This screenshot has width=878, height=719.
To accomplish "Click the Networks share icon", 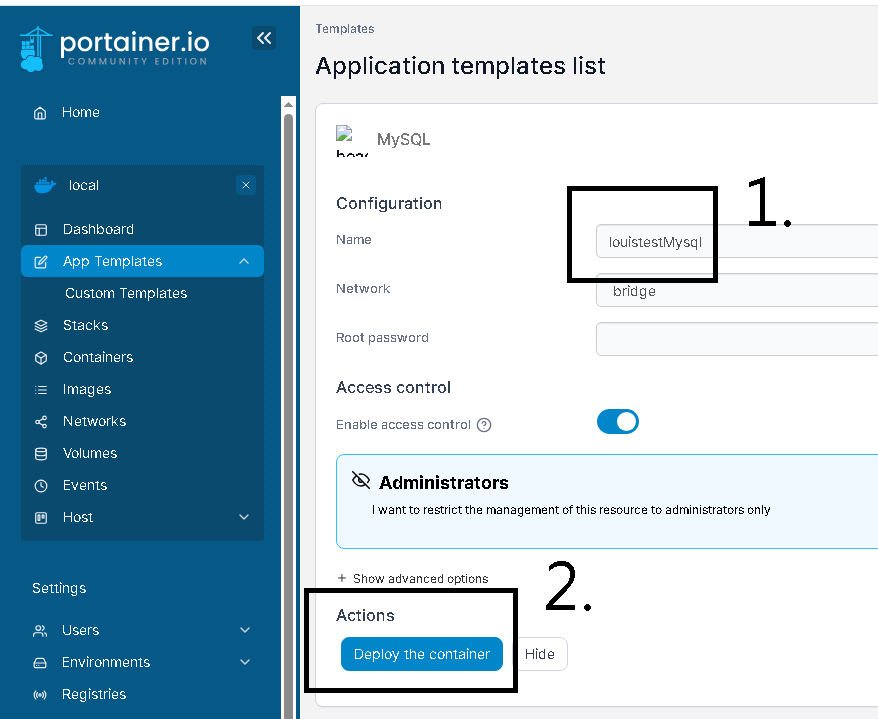I will click(x=41, y=421).
